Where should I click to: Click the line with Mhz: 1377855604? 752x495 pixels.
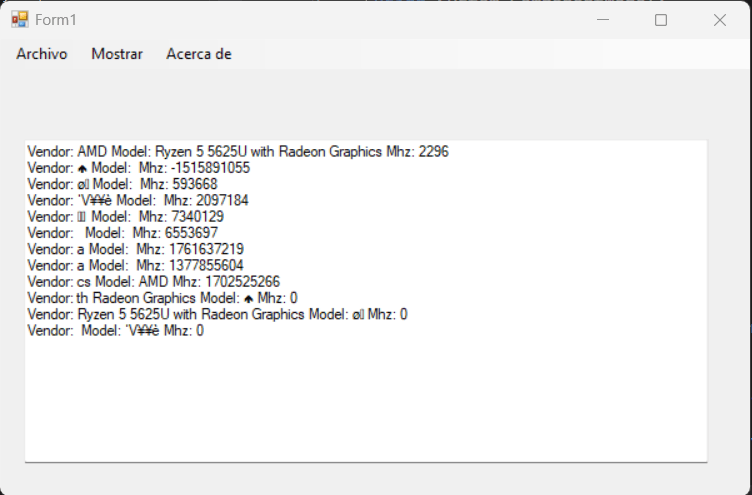point(136,266)
